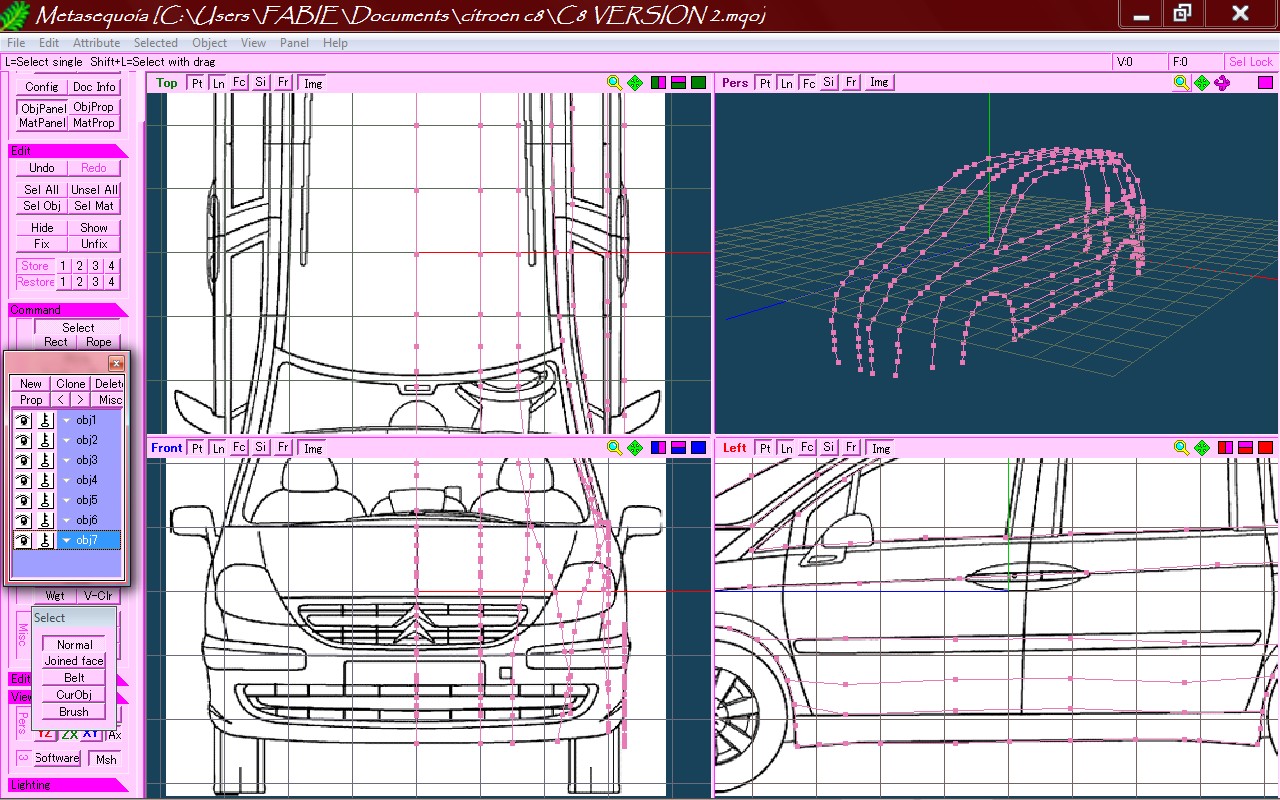Select the full-view layout icon in the Top viewport
This screenshot has width=1280, height=800.
tap(698, 83)
